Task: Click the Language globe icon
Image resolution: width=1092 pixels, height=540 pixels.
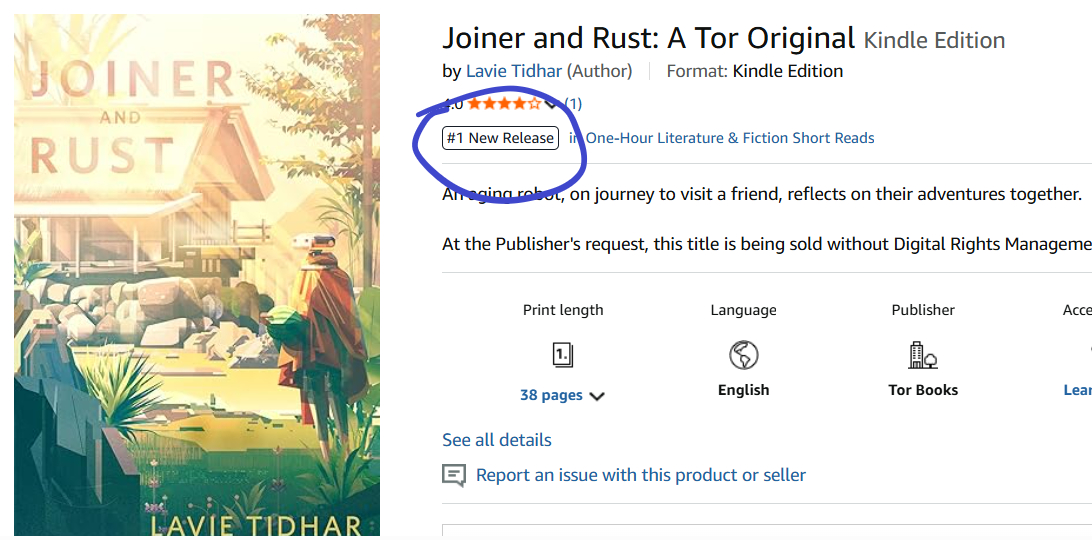Action: (743, 355)
